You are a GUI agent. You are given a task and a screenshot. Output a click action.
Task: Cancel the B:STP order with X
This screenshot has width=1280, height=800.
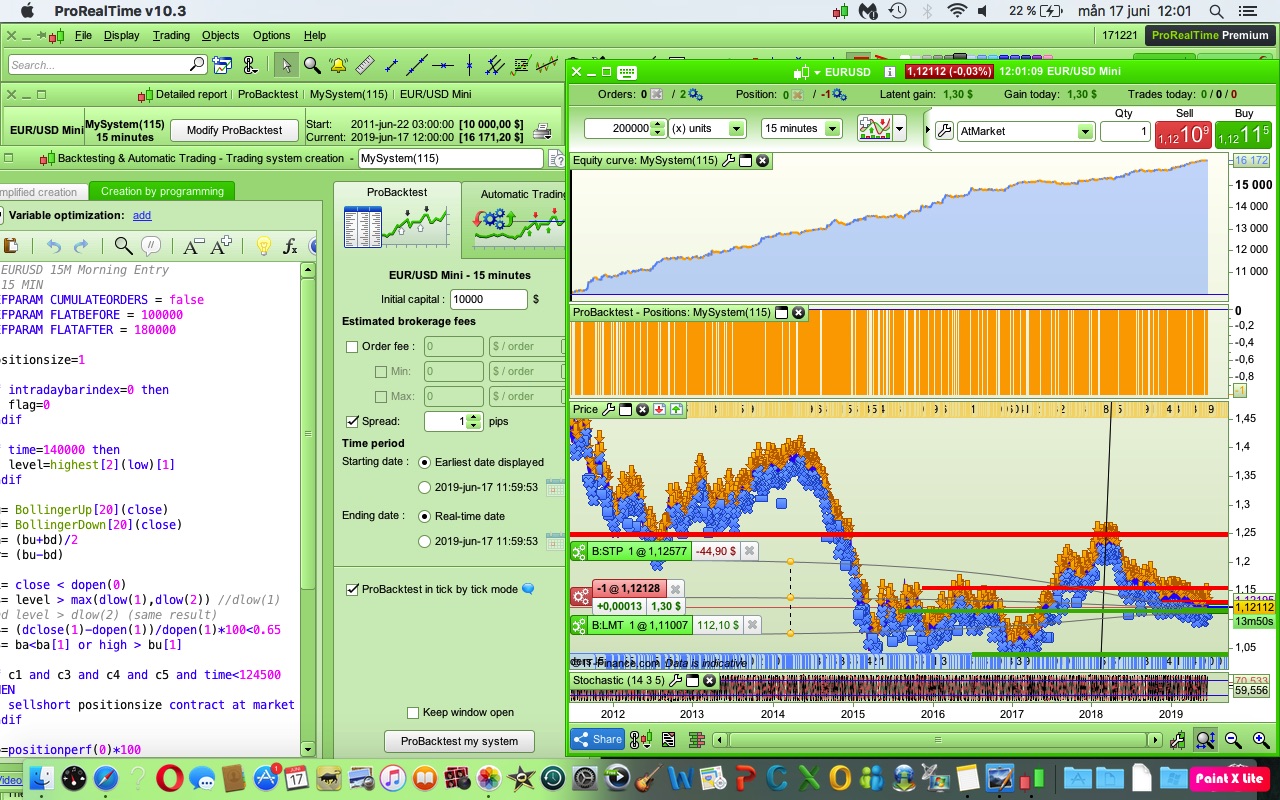(x=749, y=551)
